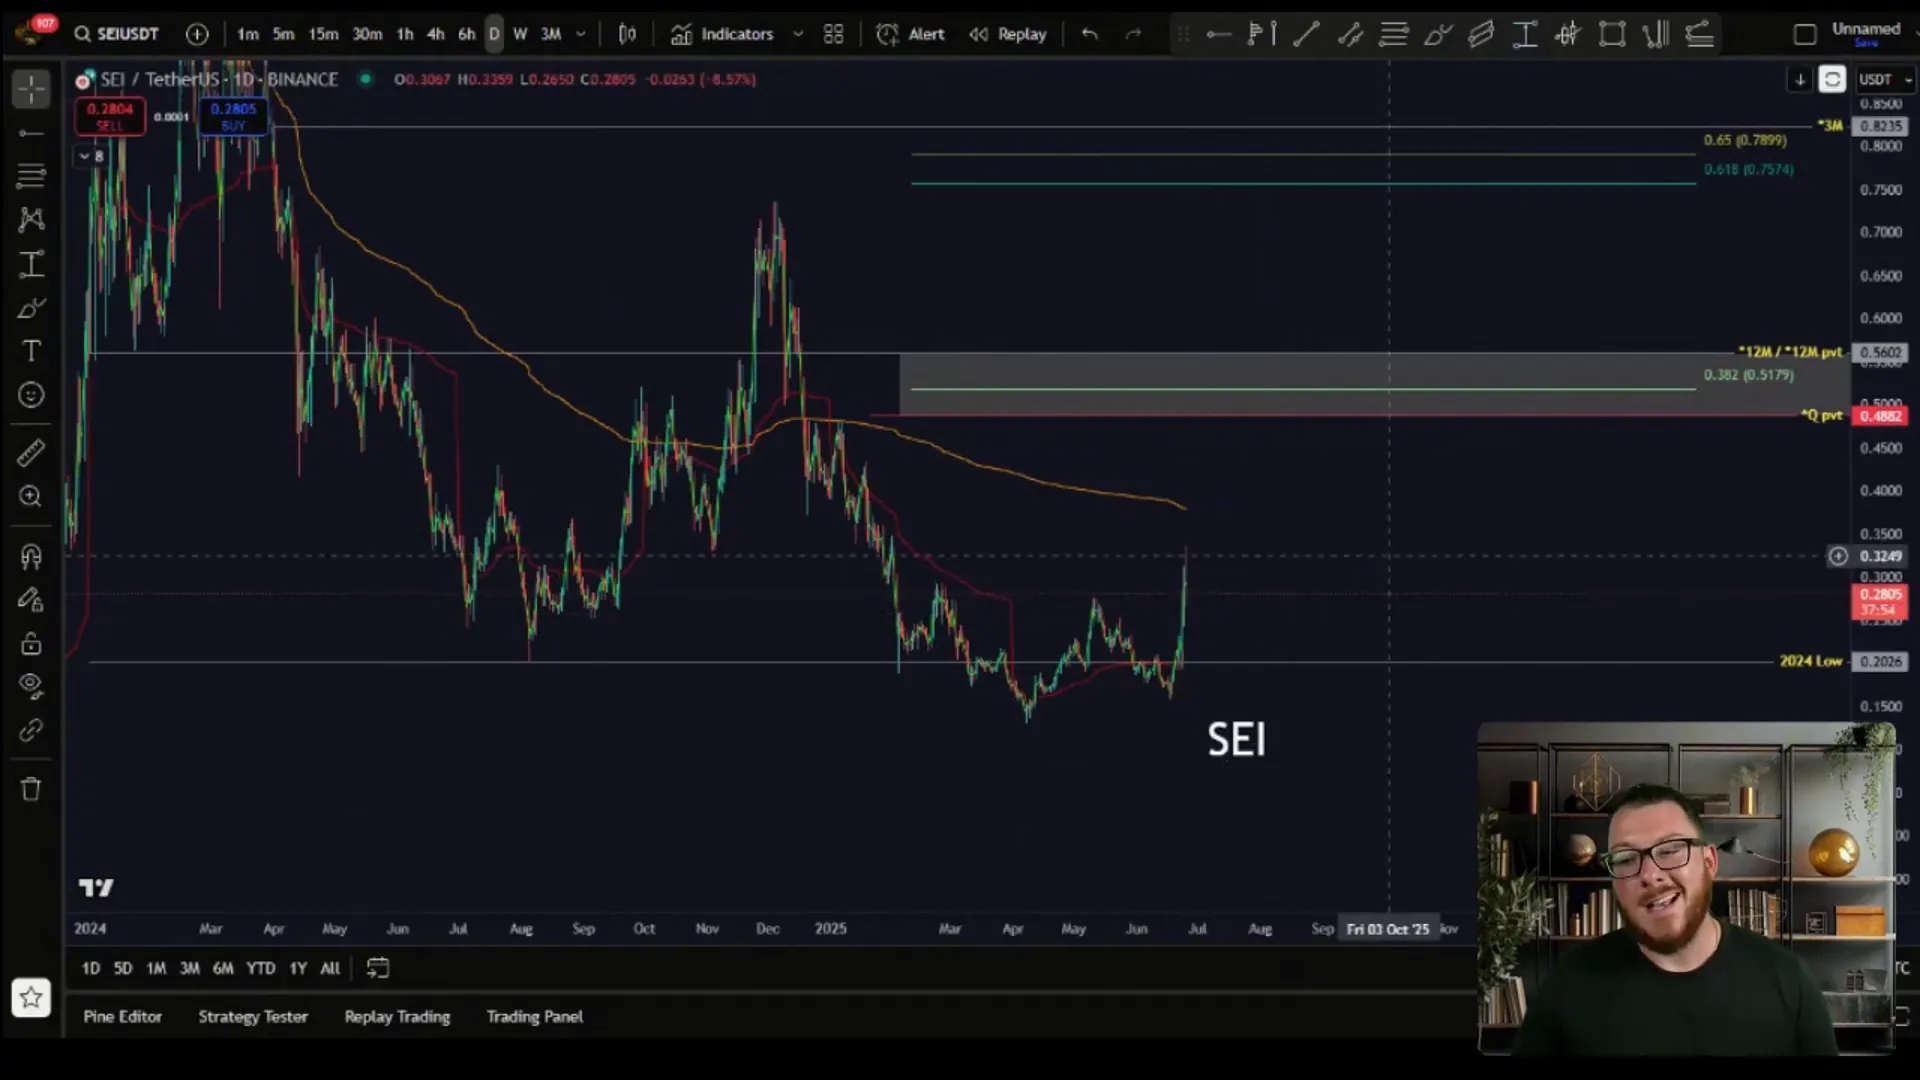Image resolution: width=1920 pixels, height=1080 pixels.
Task: Select the zoom in magnifier tool
Action: pyautogui.click(x=31, y=497)
